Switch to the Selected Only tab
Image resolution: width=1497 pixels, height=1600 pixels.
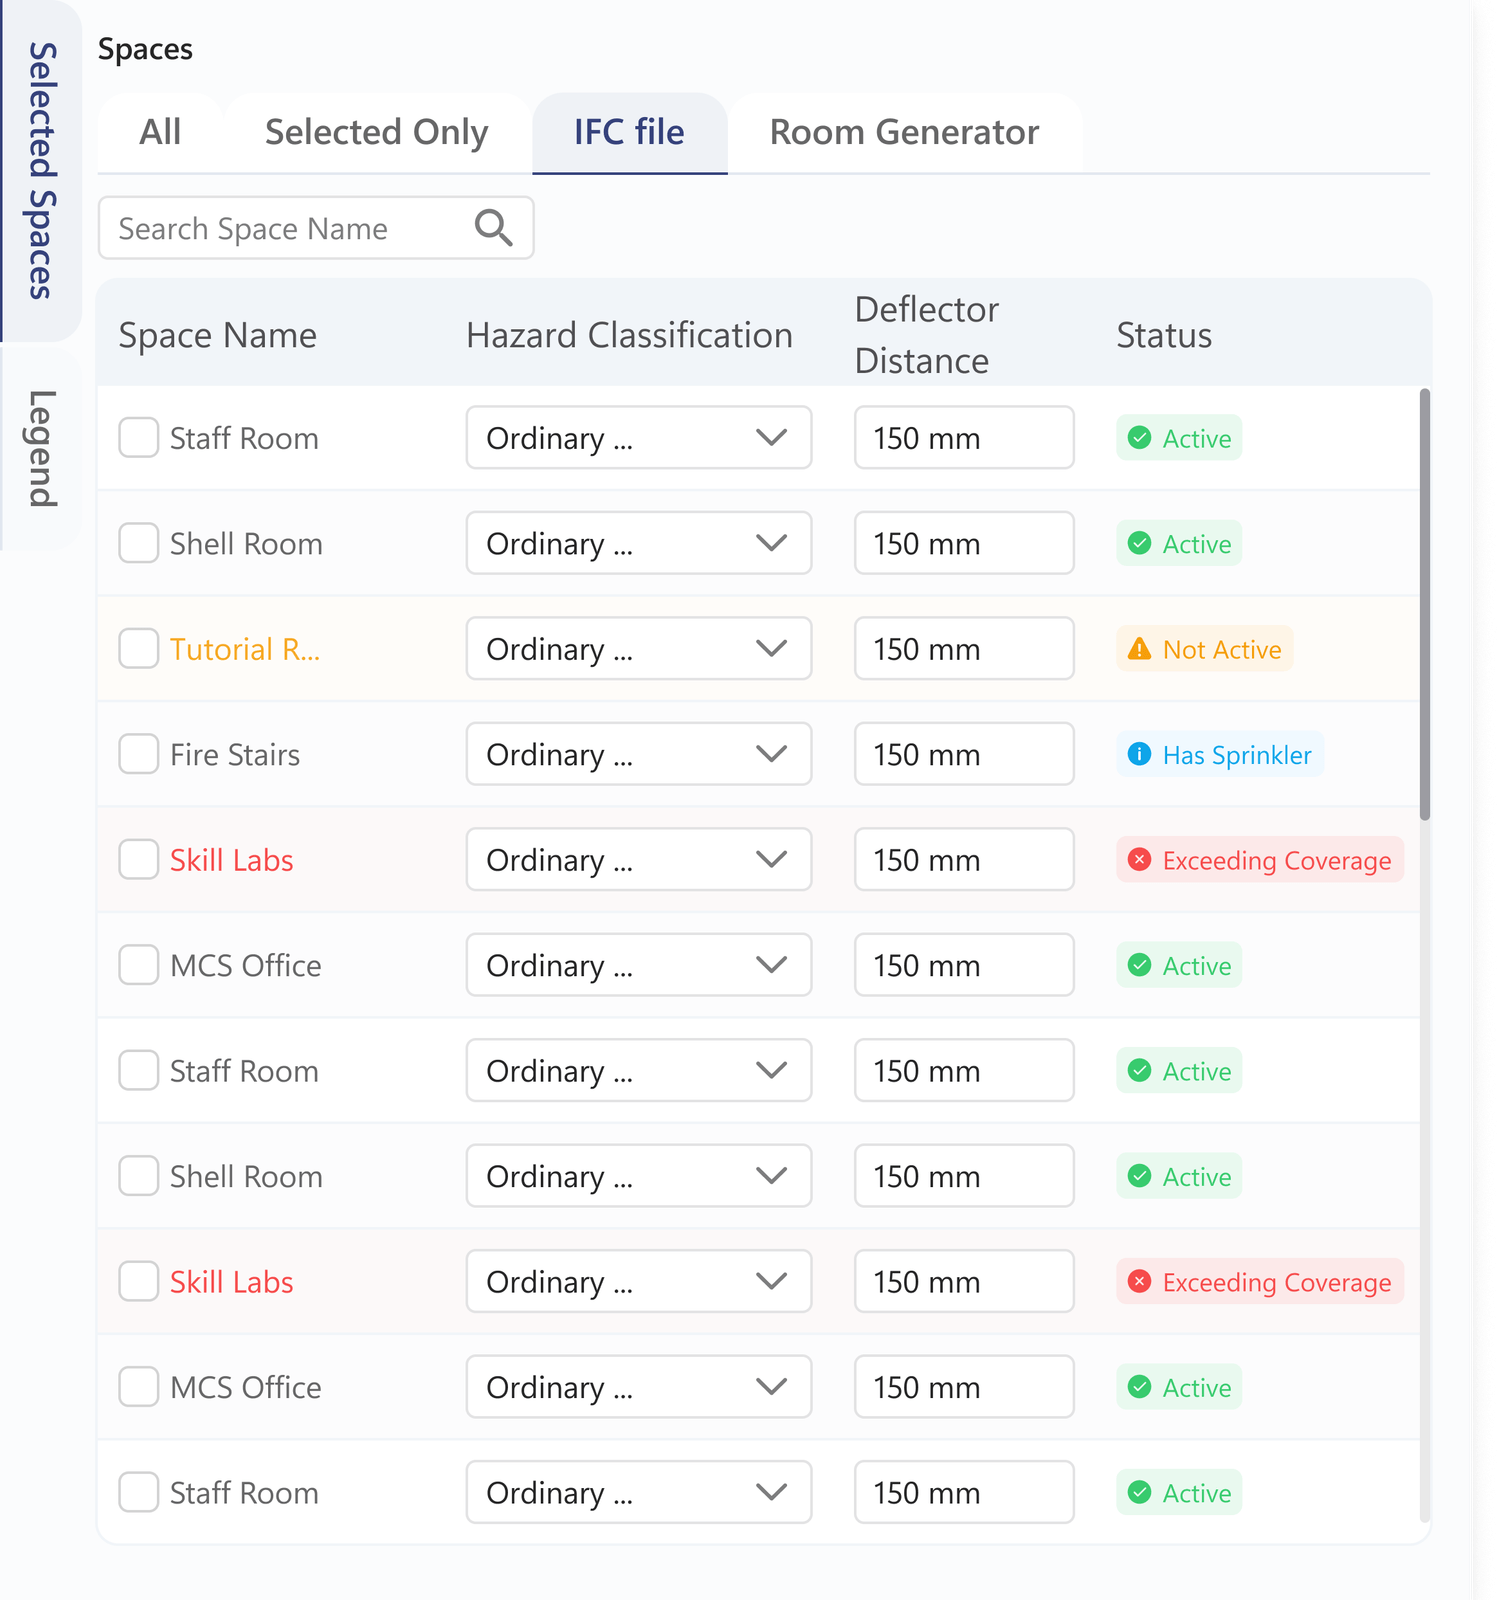(x=377, y=133)
